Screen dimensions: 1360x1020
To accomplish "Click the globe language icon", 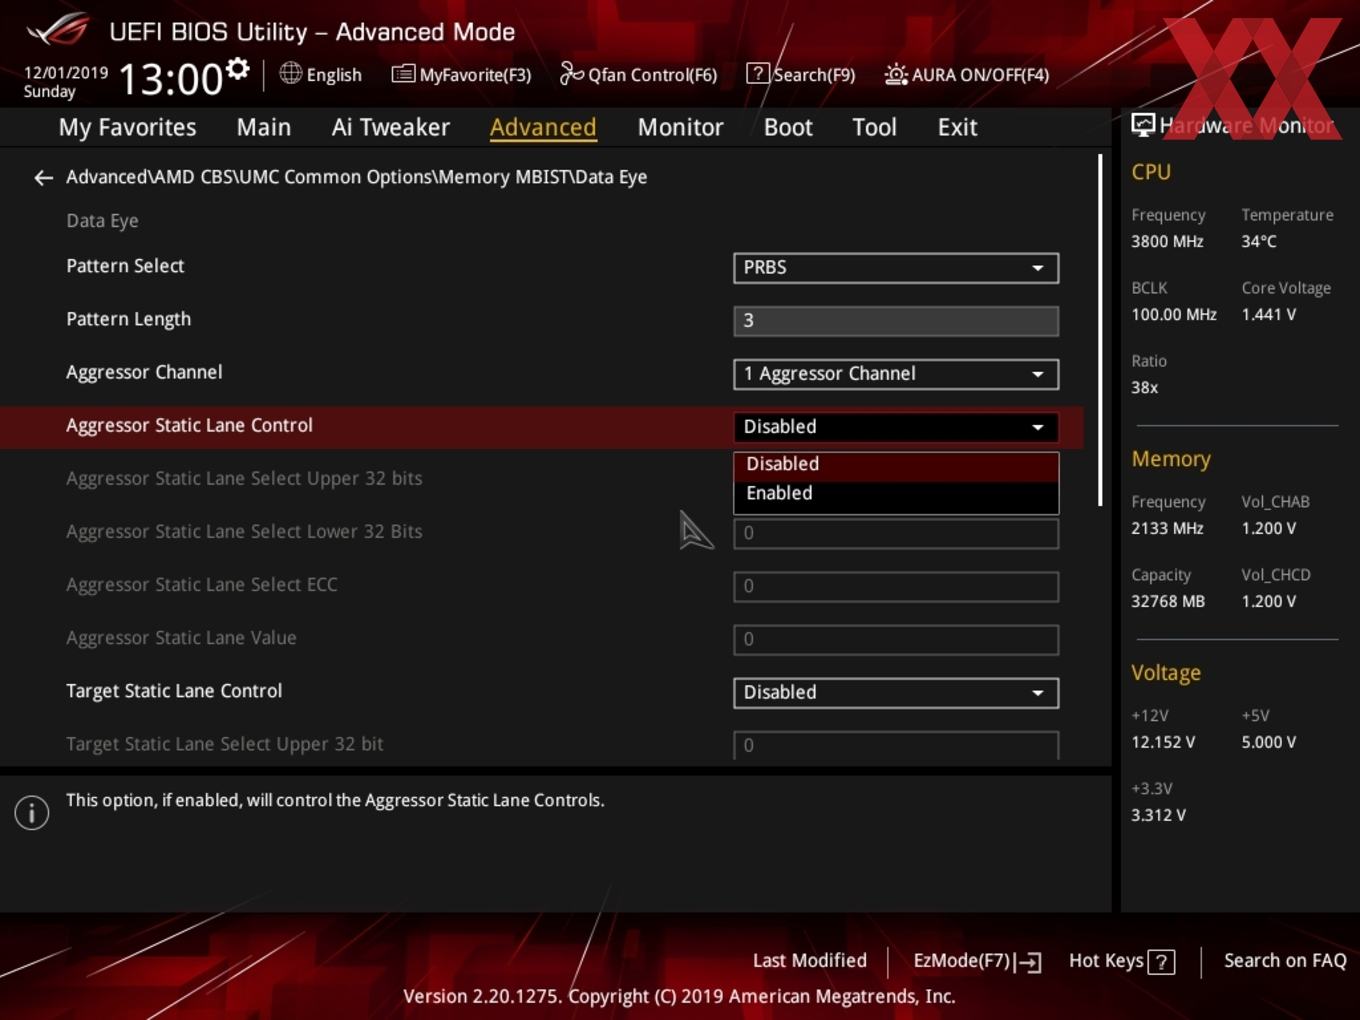I will pyautogui.click(x=291, y=73).
